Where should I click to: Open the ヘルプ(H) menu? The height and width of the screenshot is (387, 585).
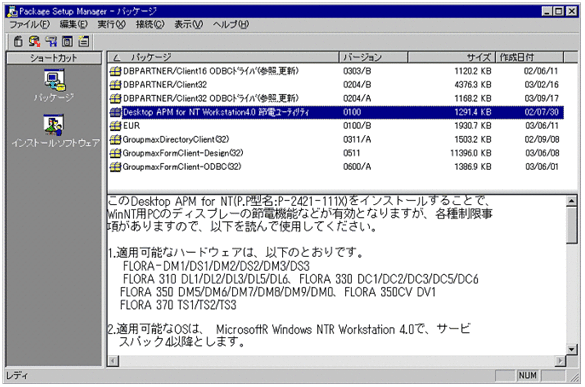[x=231, y=25]
